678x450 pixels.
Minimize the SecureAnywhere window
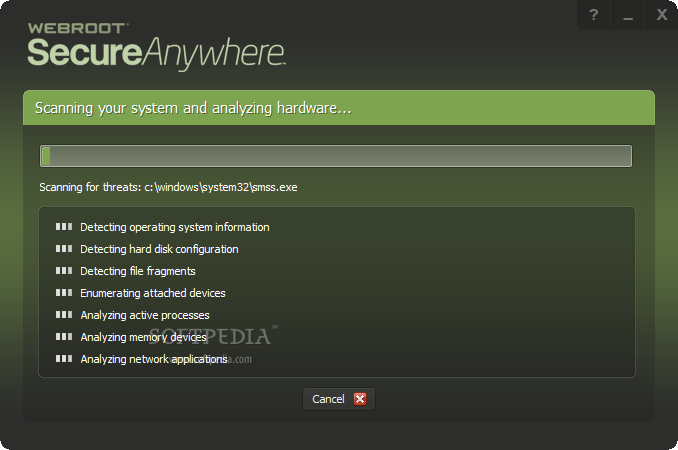[x=628, y=15]
